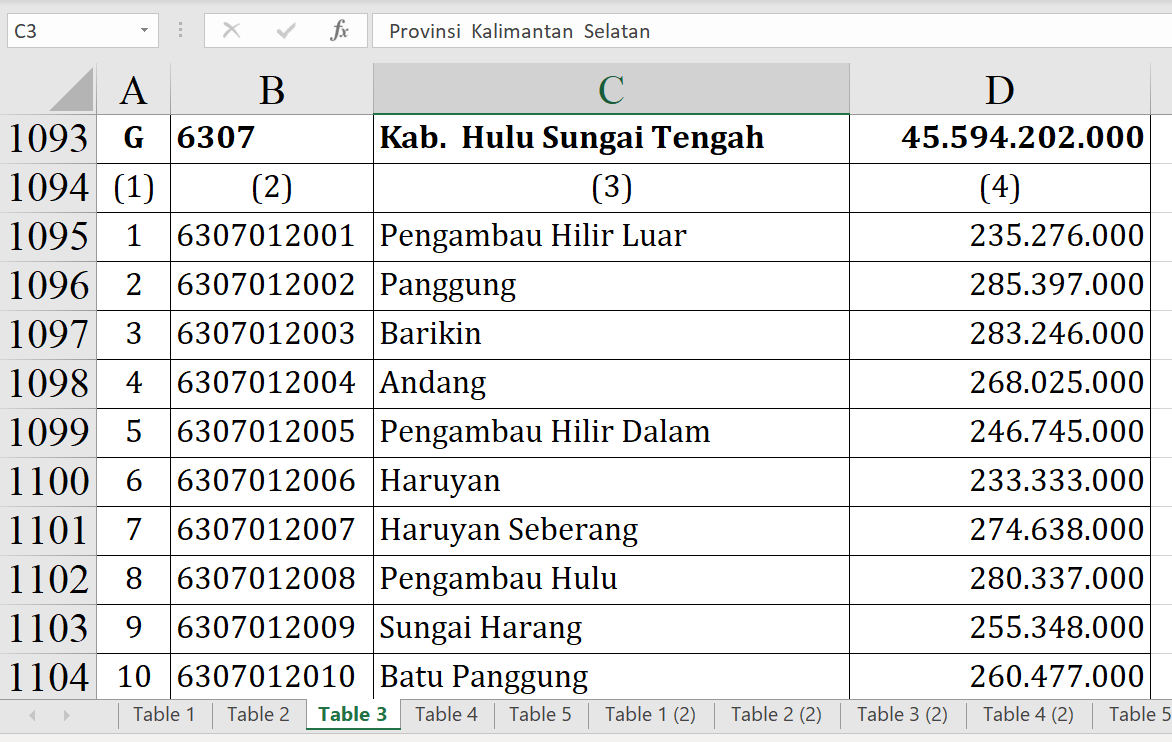The height and width of the screenshot is (742, 1172).
Task: Select column D header
Action: click(x=999, y=90)
